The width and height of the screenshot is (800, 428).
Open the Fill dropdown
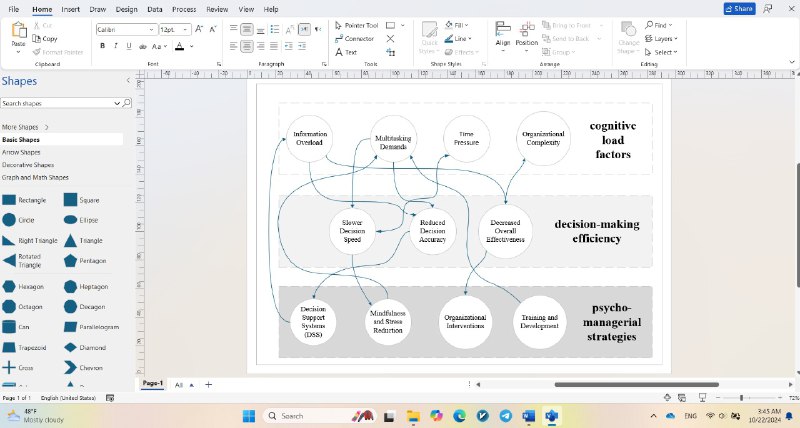(x=457, y=25)
